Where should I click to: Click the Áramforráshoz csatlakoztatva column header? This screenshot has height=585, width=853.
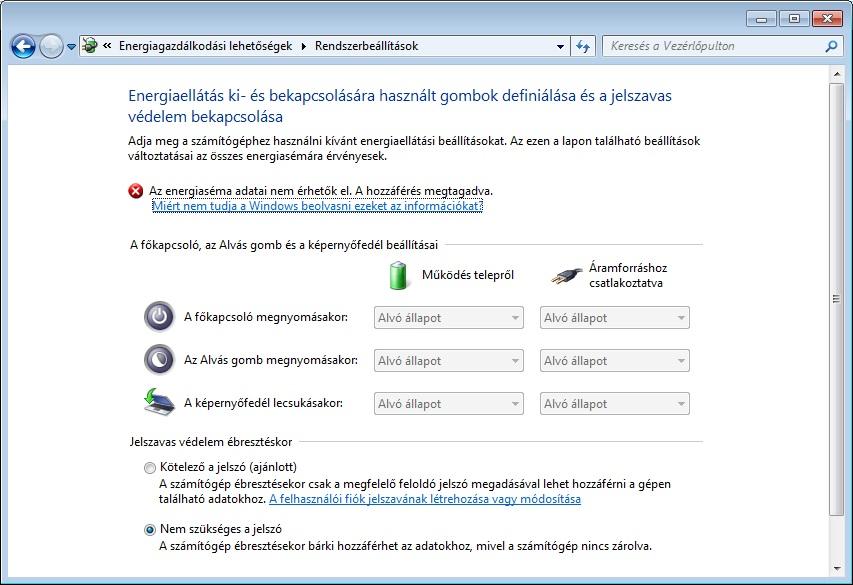click(628, 275)
